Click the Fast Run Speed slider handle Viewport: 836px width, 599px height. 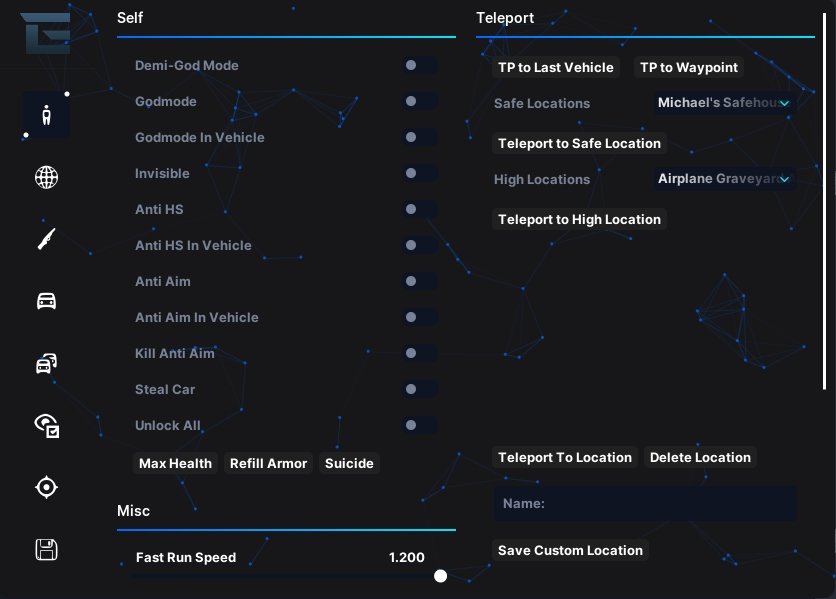click(x=440, y=576)
